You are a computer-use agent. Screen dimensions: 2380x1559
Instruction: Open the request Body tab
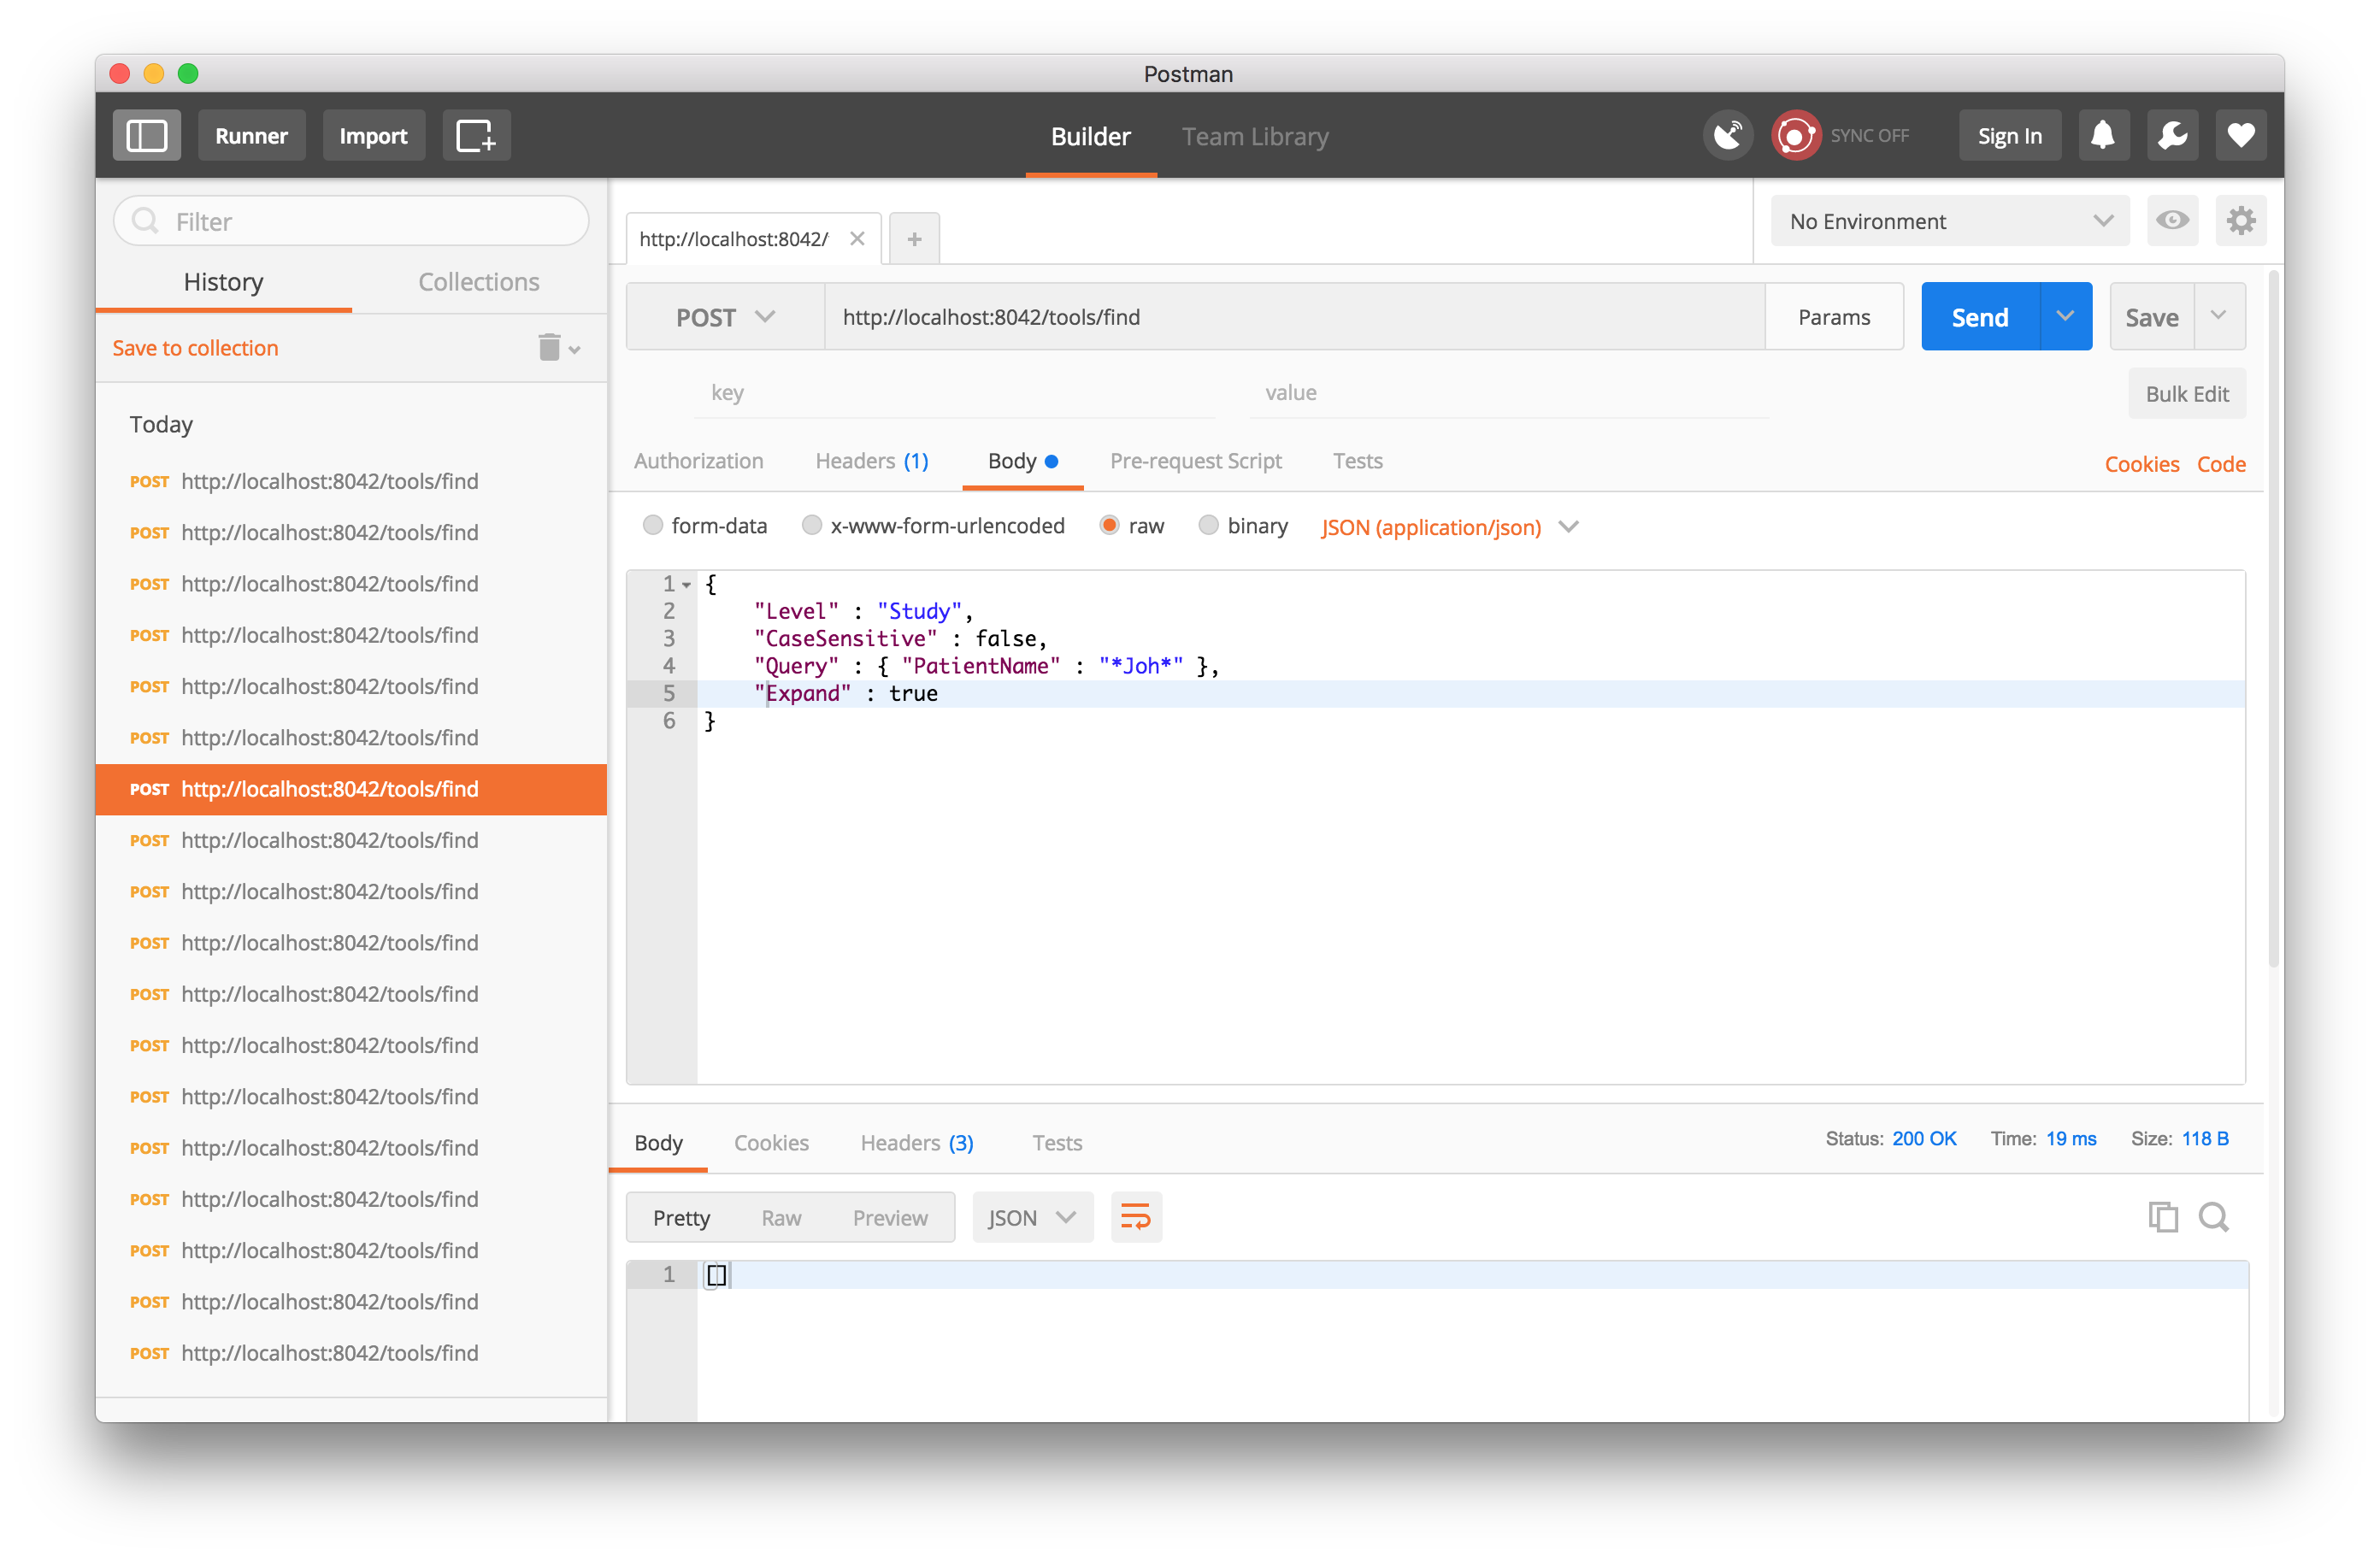pos(1022,461)
